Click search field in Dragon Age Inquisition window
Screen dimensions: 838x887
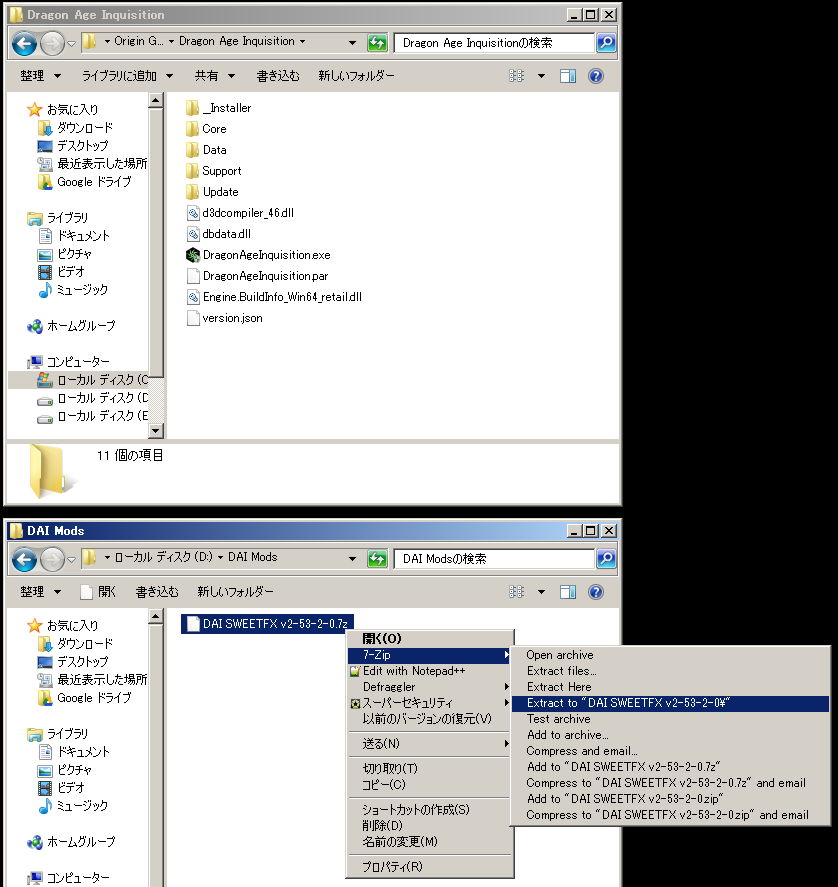point(494,43)
